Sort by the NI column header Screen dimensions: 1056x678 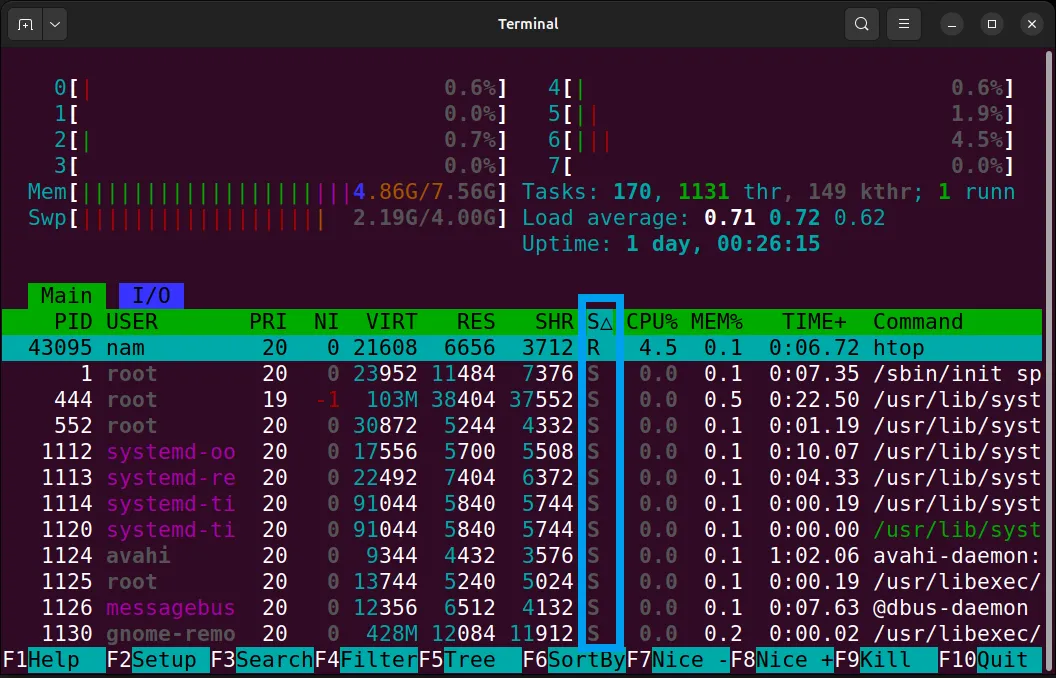[327, 322]
